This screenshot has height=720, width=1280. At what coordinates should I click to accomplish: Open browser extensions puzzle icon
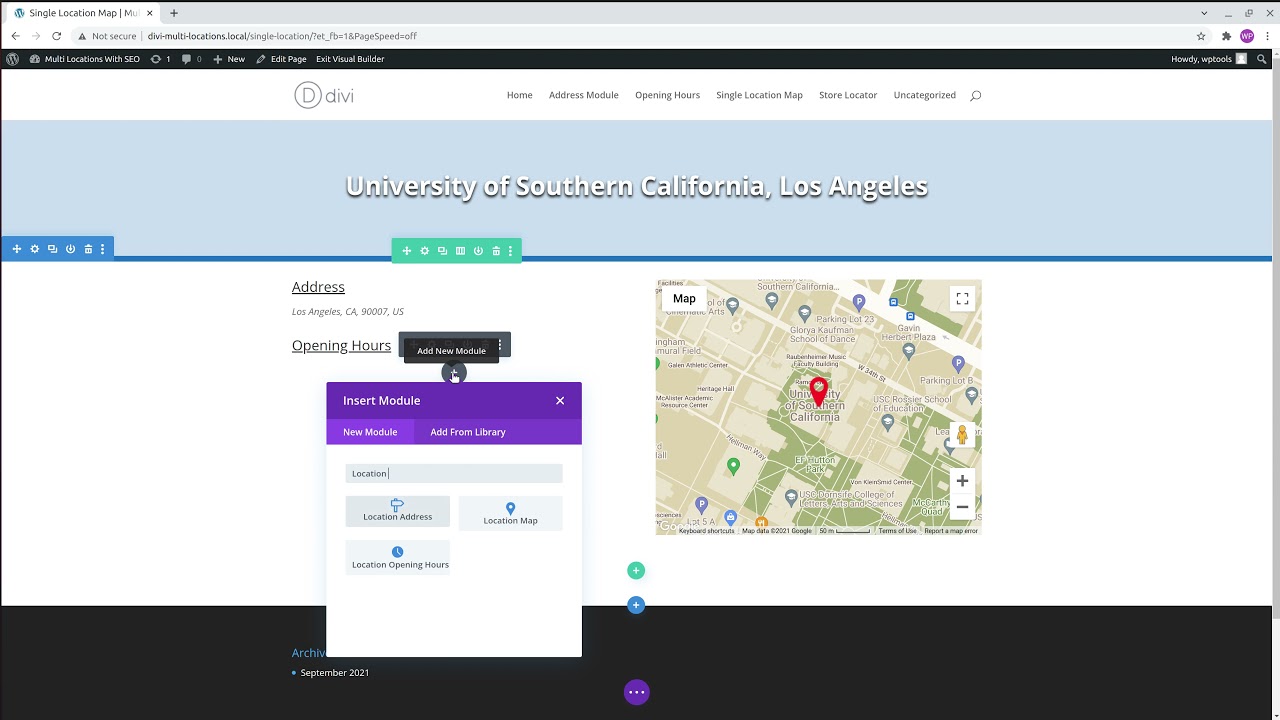[1226, 36]
